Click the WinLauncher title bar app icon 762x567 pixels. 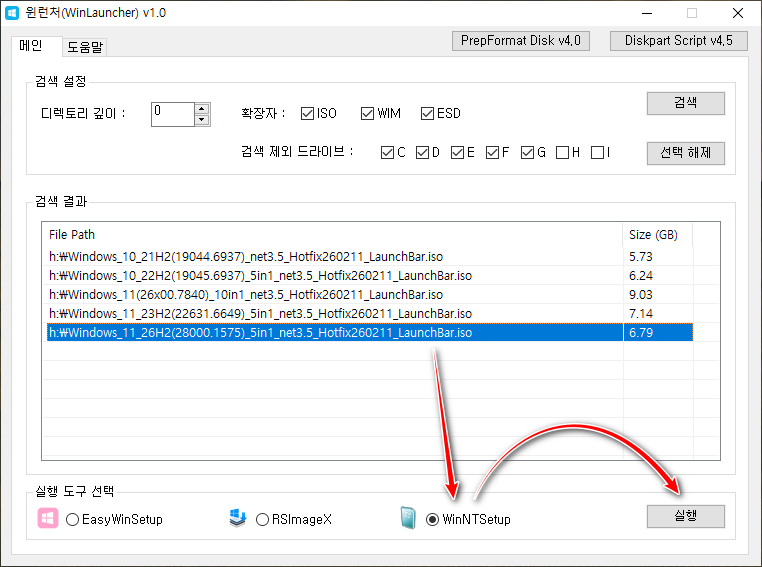point(12,13)
